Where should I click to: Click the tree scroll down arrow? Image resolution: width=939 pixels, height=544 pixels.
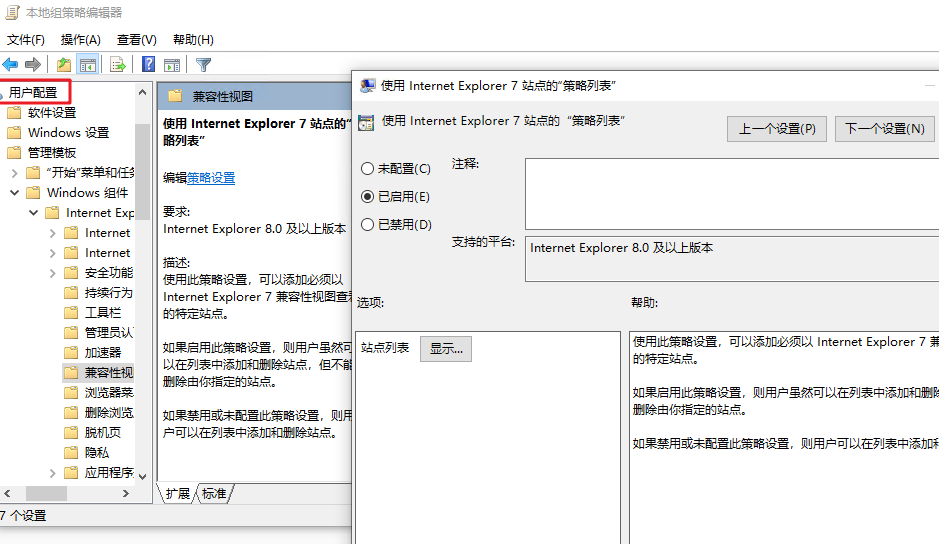tap(142, 476)
